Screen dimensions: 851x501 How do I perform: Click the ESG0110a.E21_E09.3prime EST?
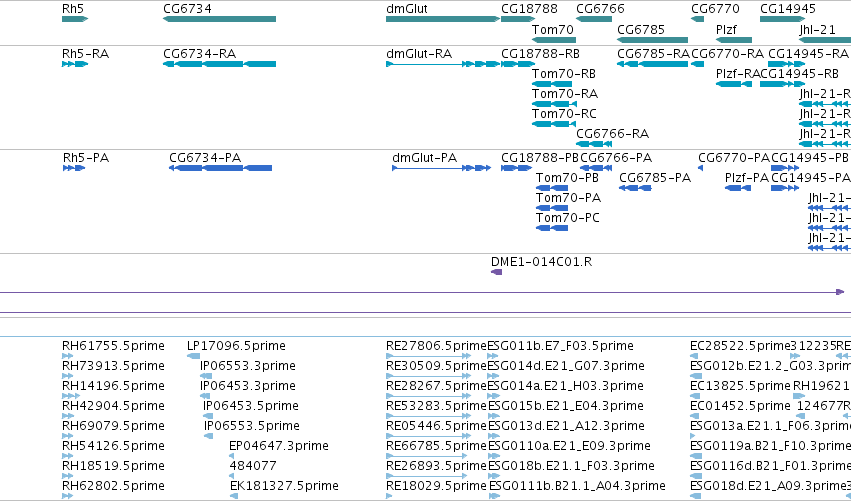pos(494,456)
